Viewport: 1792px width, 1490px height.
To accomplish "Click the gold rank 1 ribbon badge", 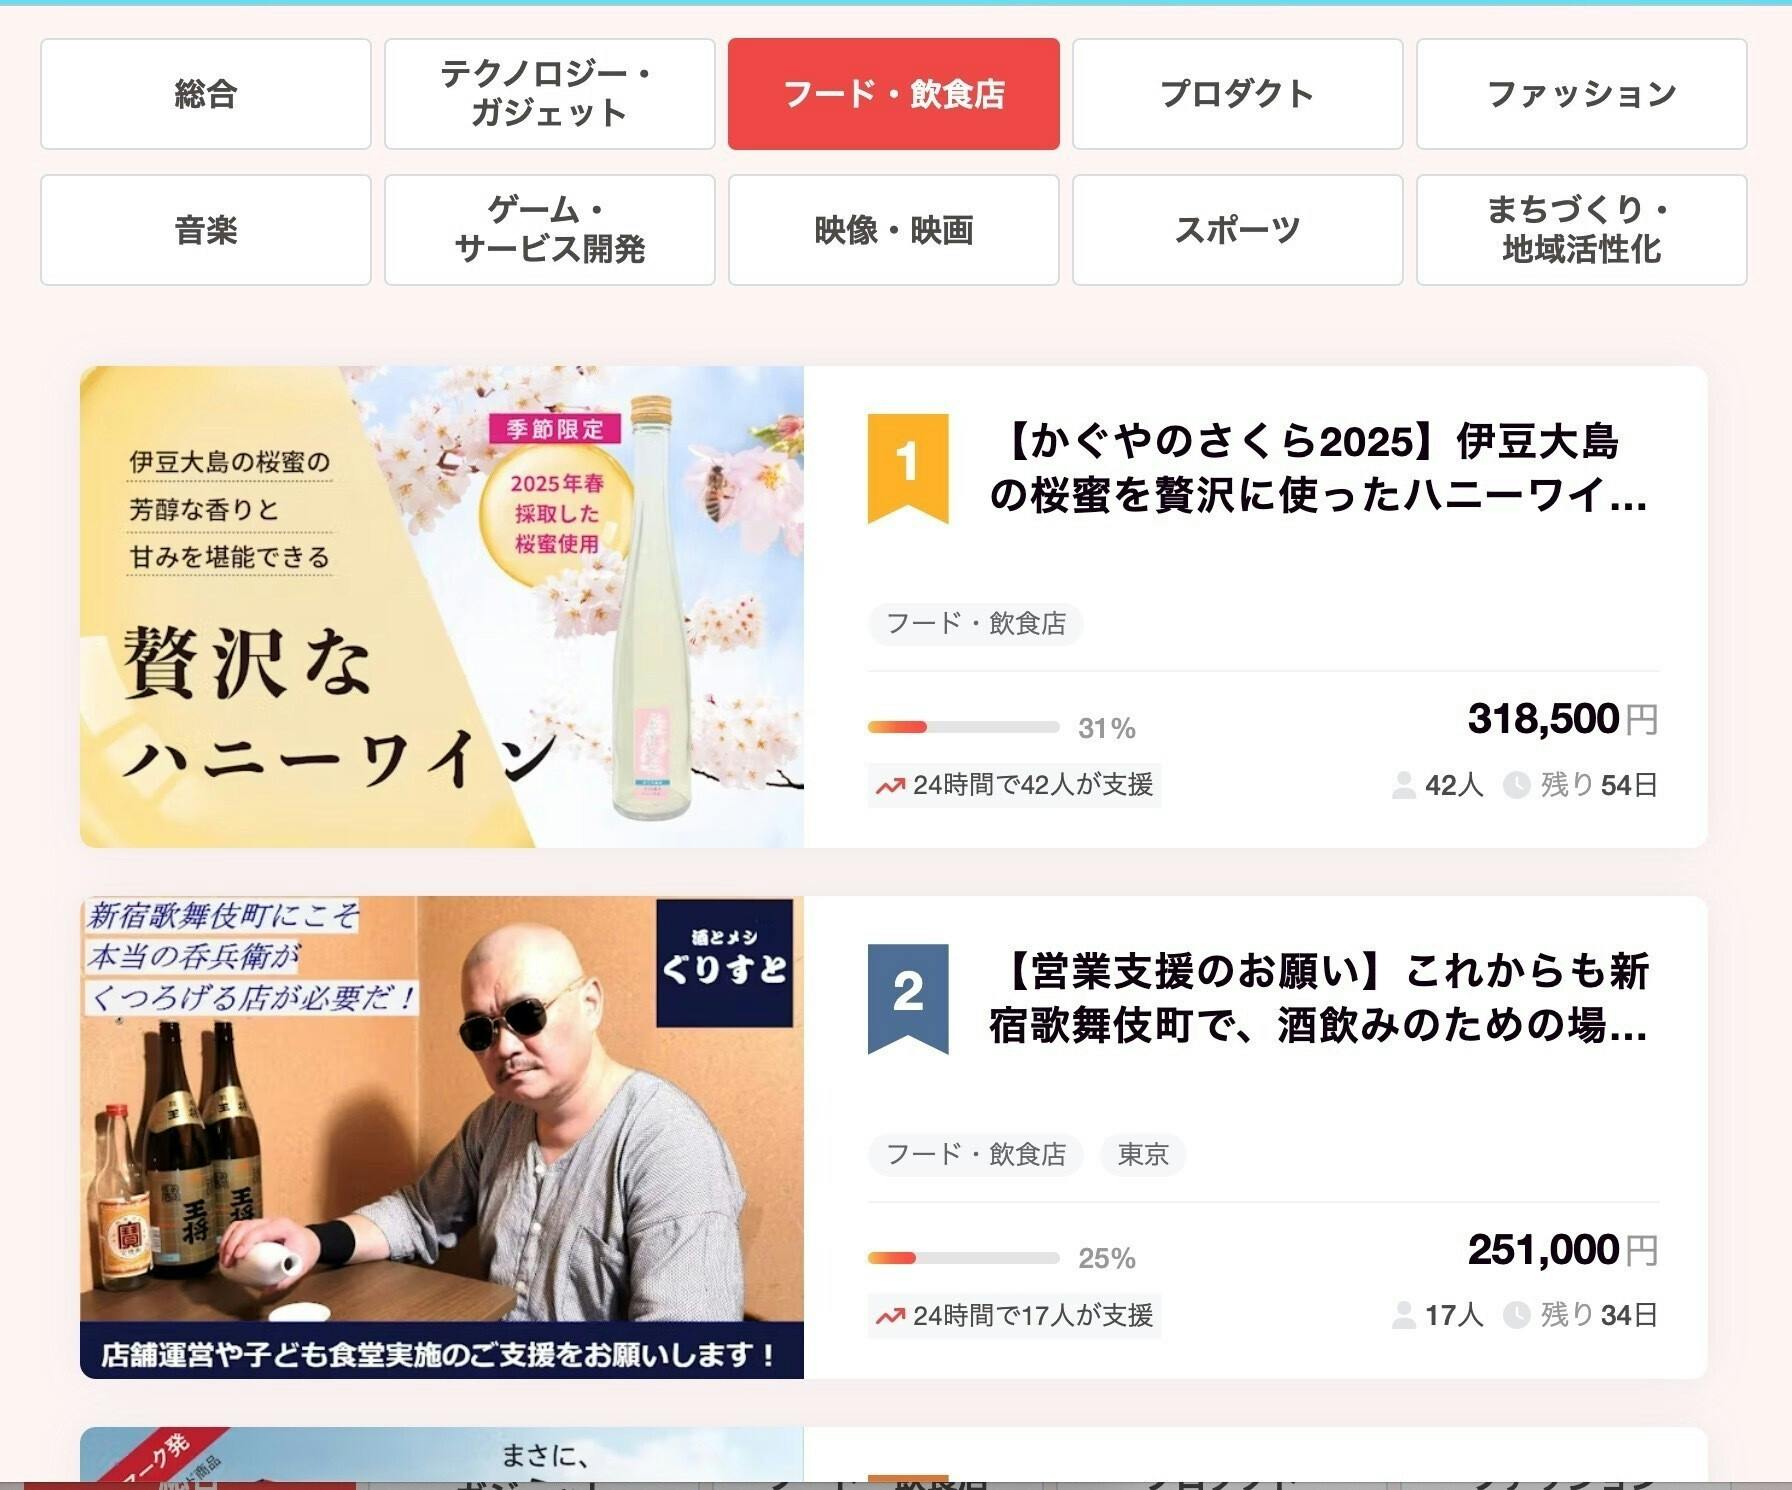I will tap(907, 468).
